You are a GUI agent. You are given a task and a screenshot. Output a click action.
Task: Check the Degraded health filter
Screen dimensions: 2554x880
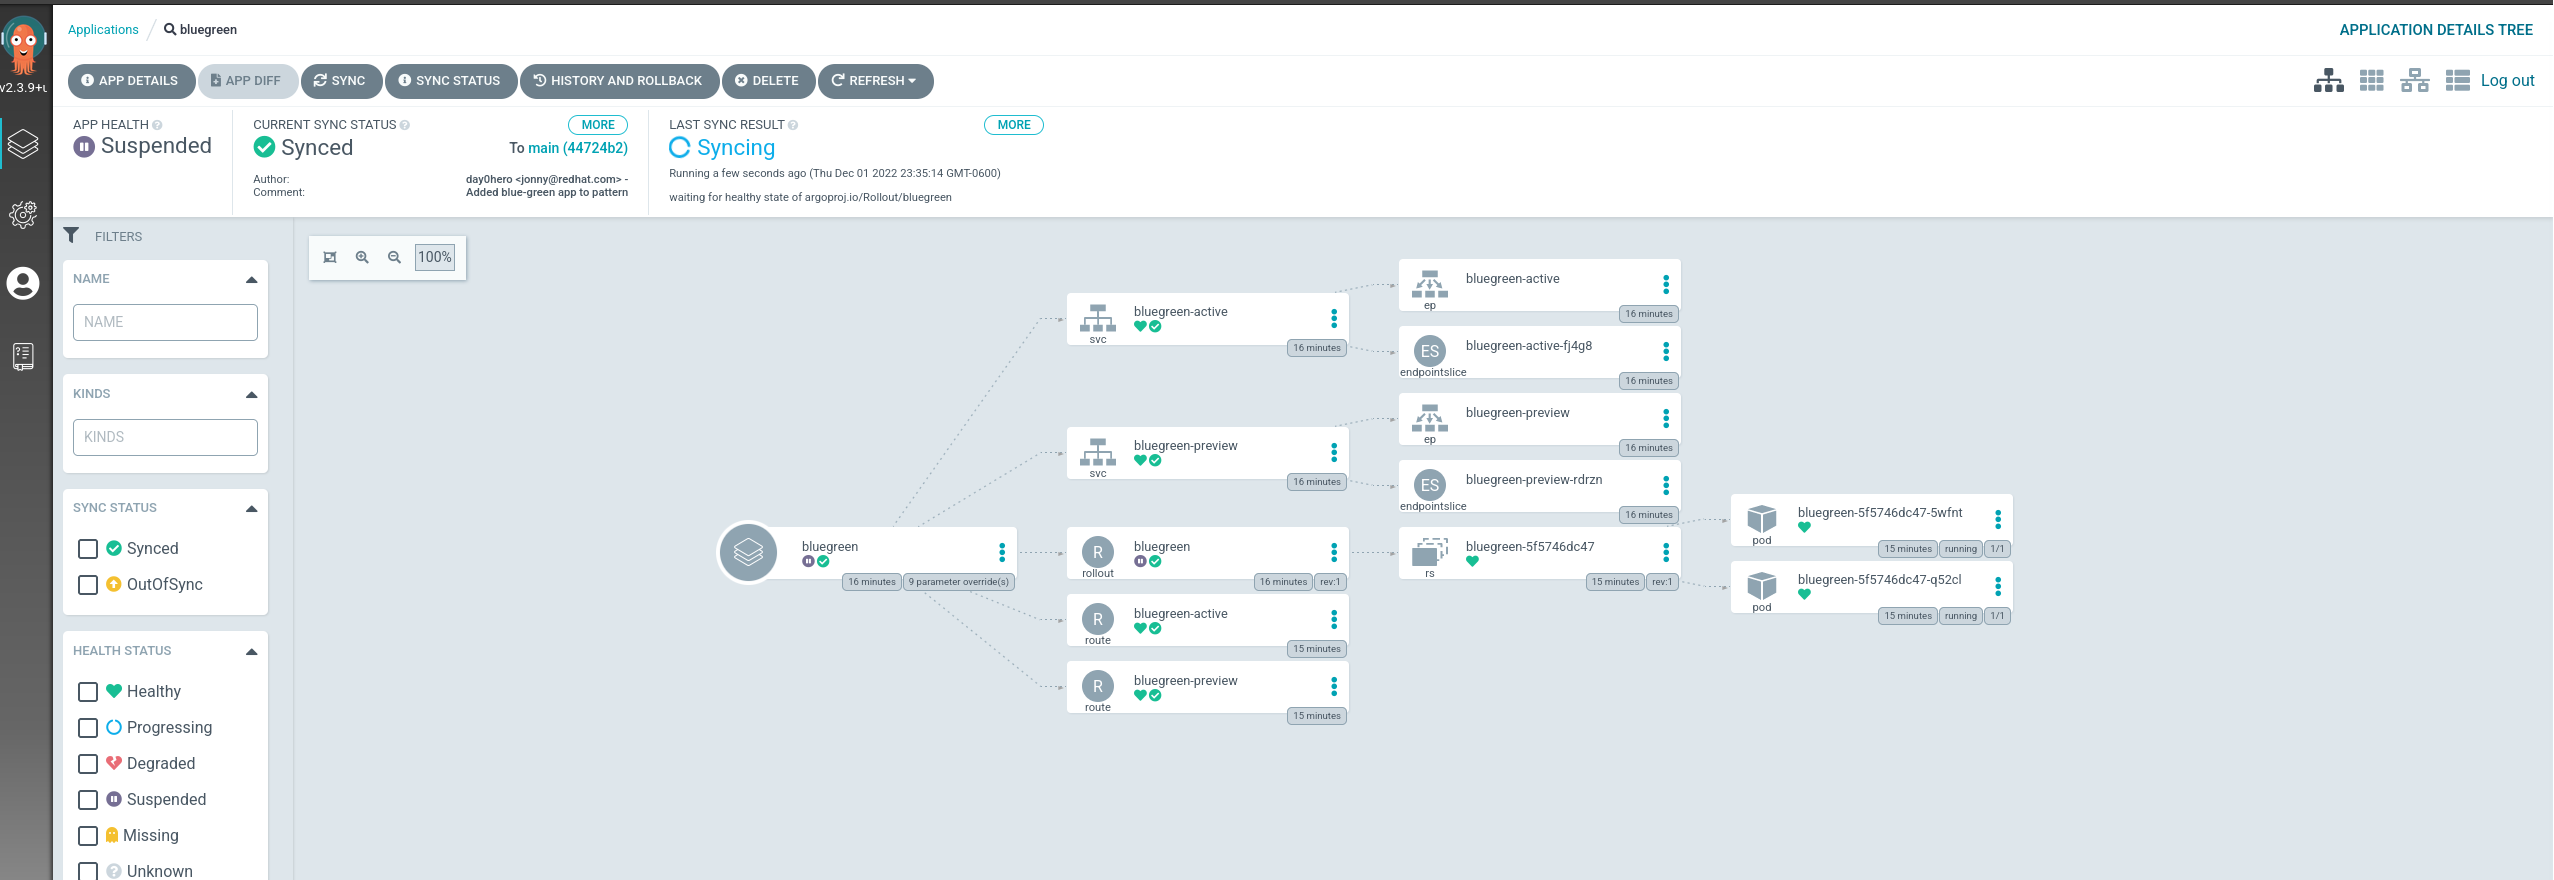point(88,764)
